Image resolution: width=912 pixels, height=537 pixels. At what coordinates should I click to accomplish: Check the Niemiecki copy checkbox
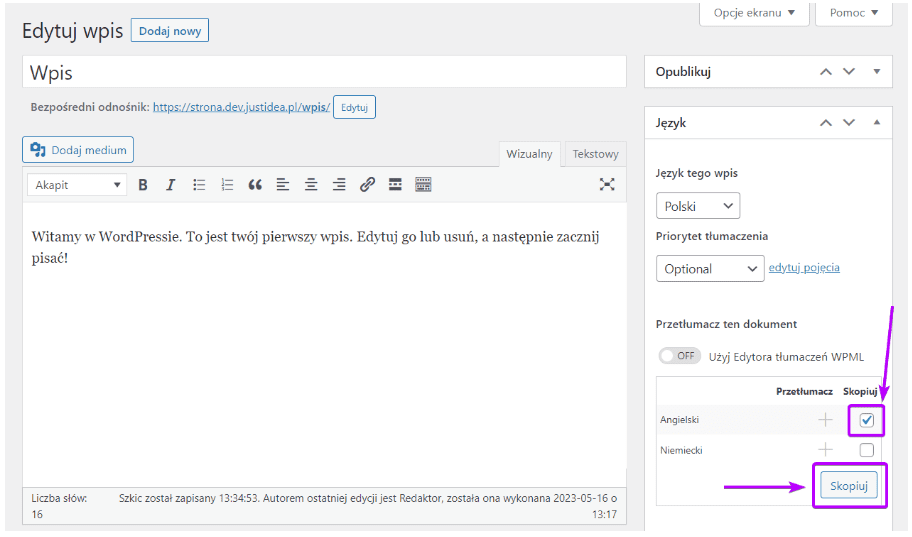coord(867,450)
